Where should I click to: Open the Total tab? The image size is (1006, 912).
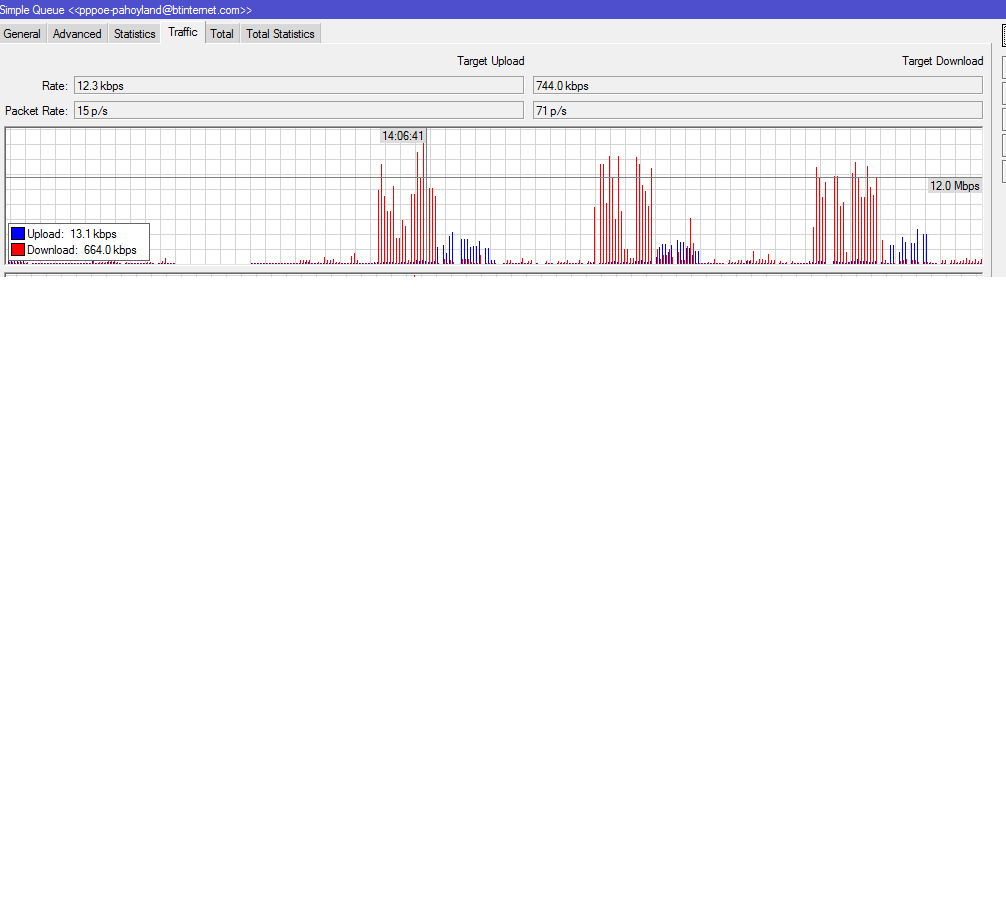pos(222,34)
